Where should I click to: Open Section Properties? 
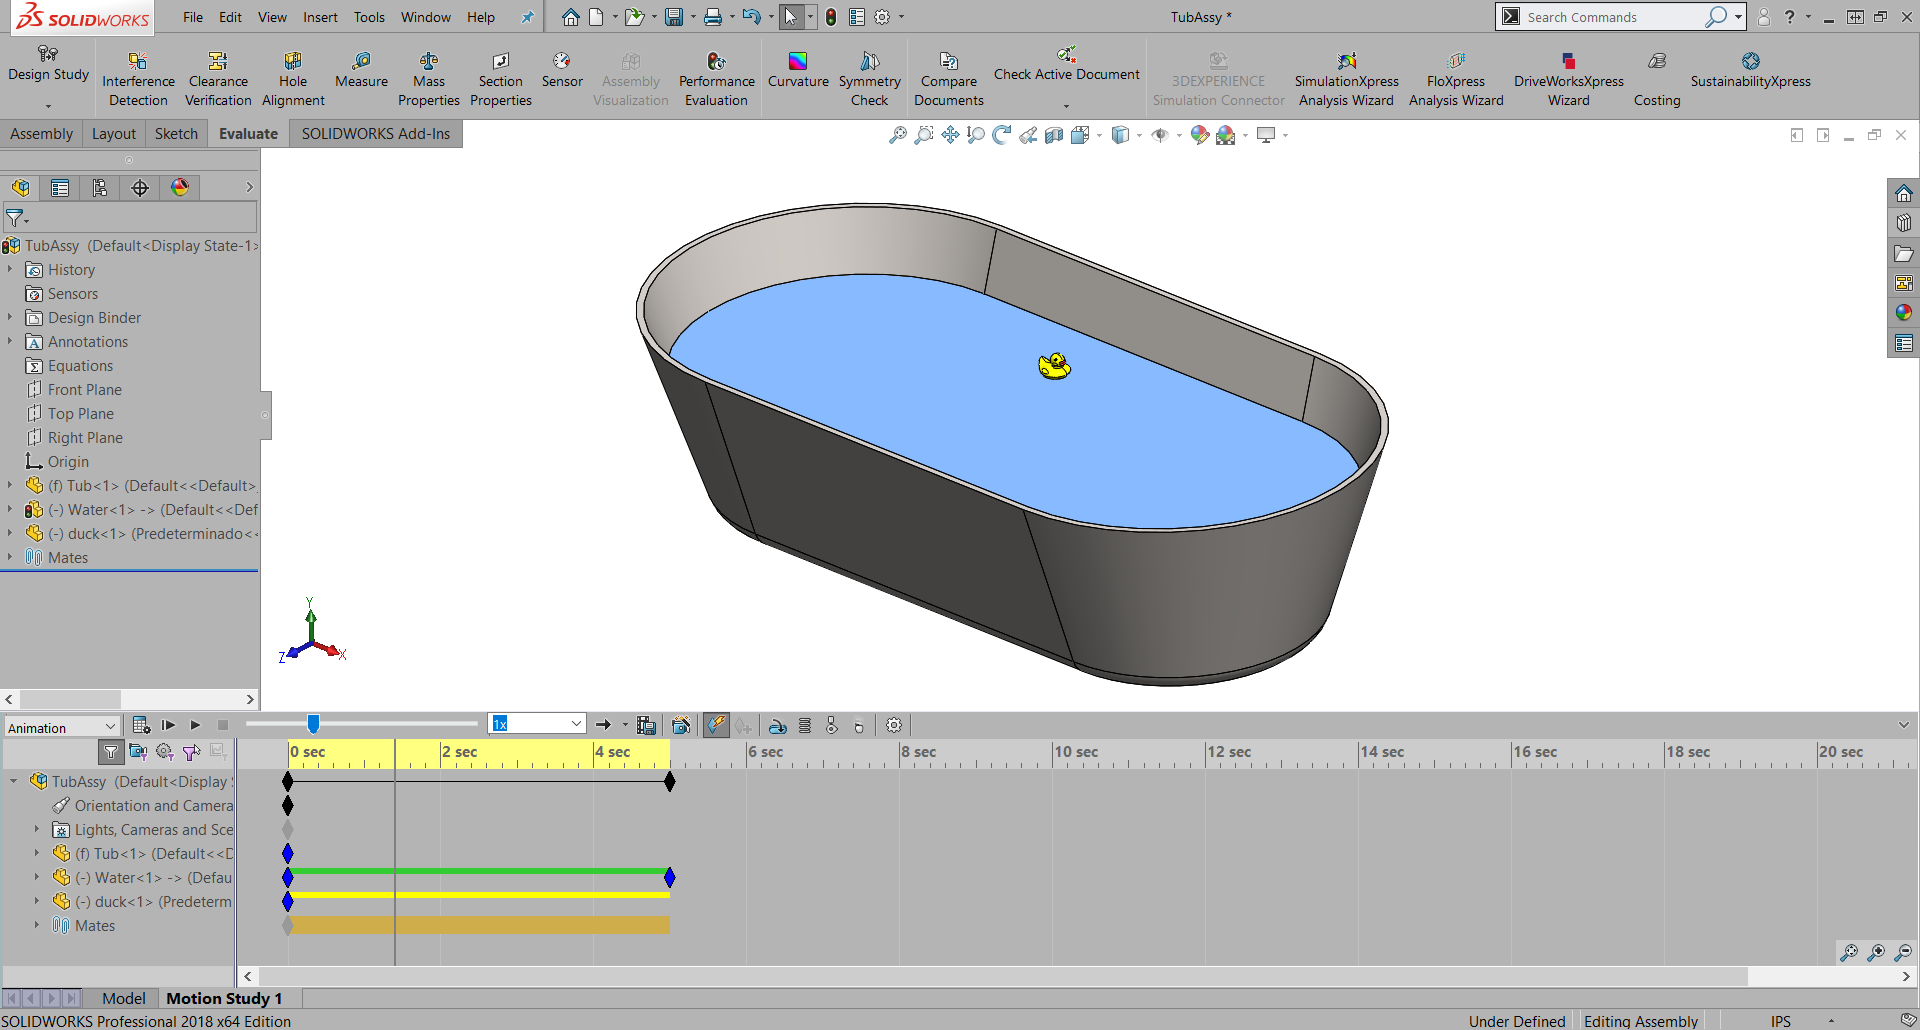point(501,79)
